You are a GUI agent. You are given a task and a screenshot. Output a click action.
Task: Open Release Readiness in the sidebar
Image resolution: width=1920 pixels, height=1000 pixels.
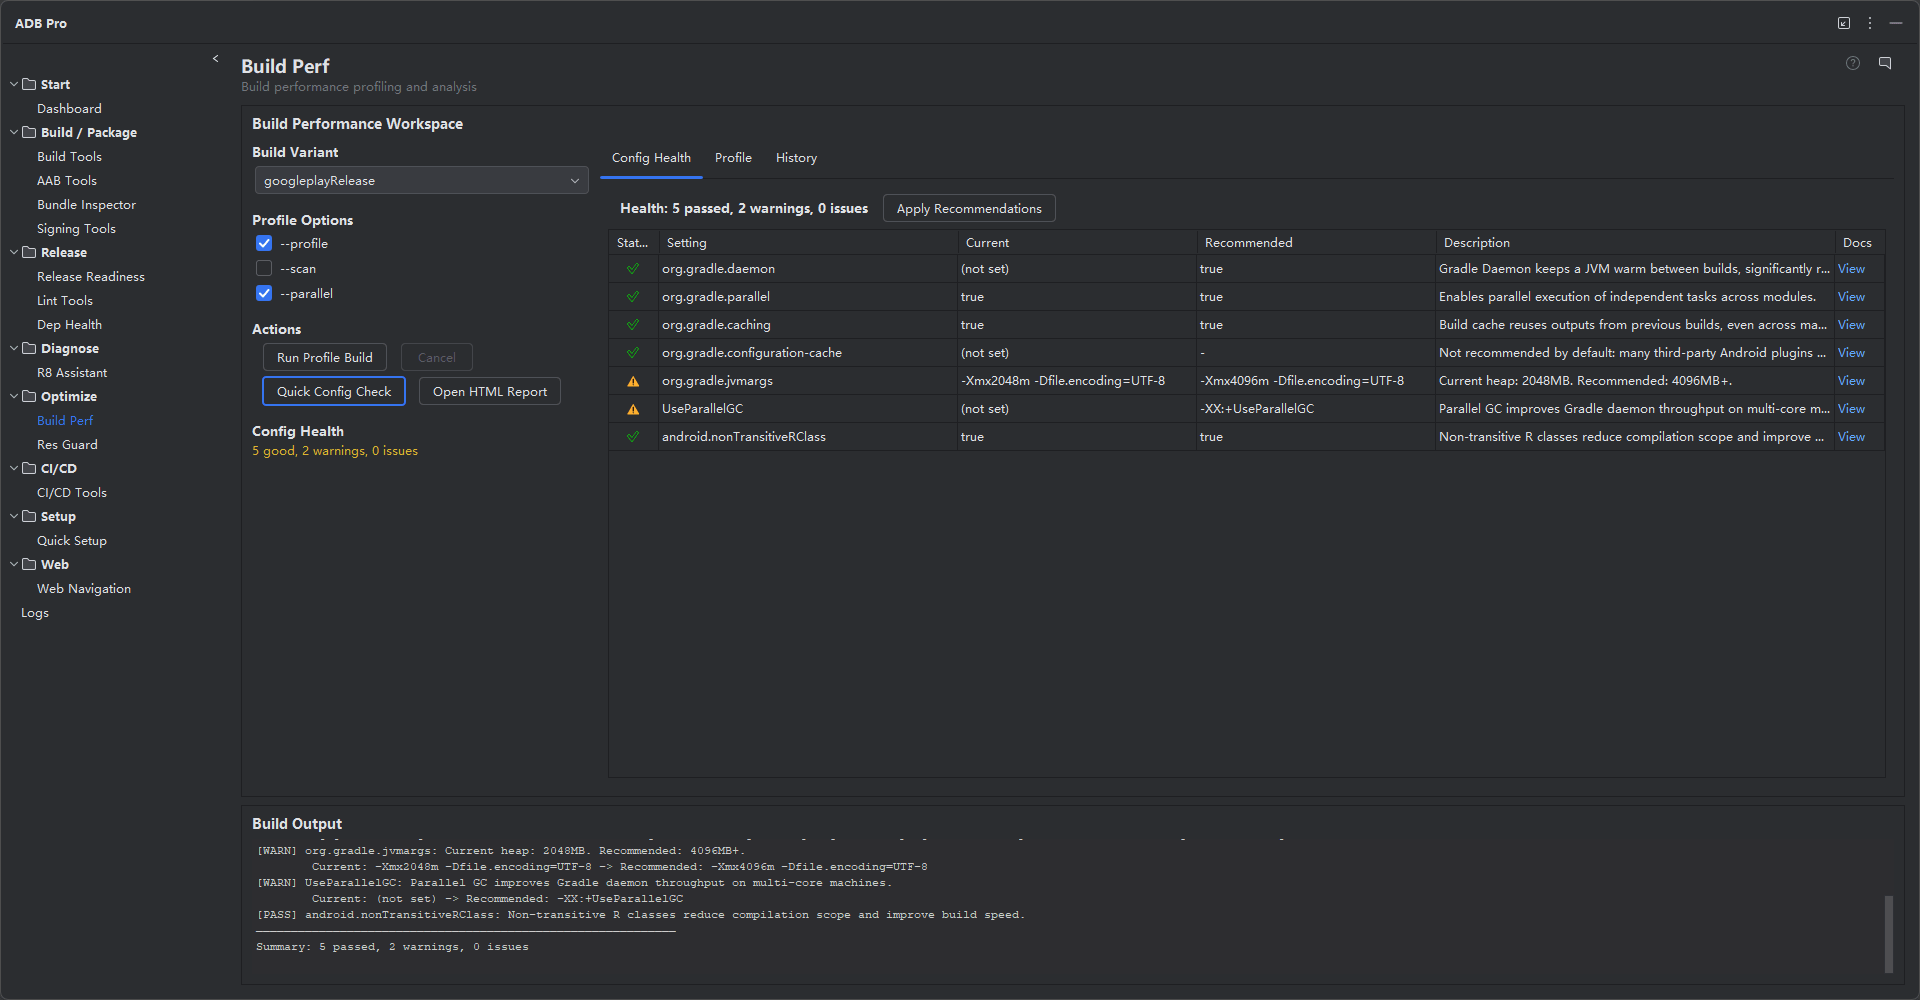tap(91, 276)
